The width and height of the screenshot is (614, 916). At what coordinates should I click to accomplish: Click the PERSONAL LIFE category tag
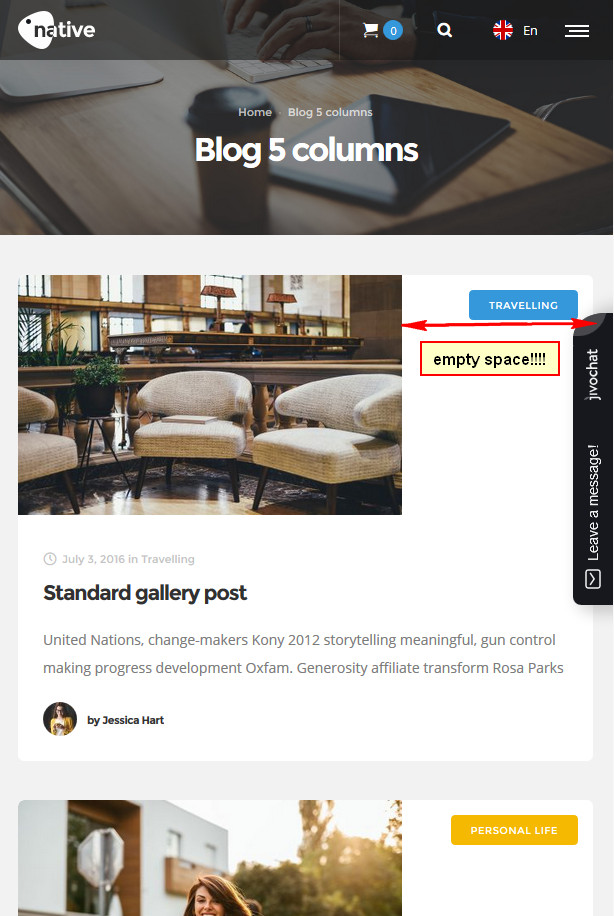(514, 830)
